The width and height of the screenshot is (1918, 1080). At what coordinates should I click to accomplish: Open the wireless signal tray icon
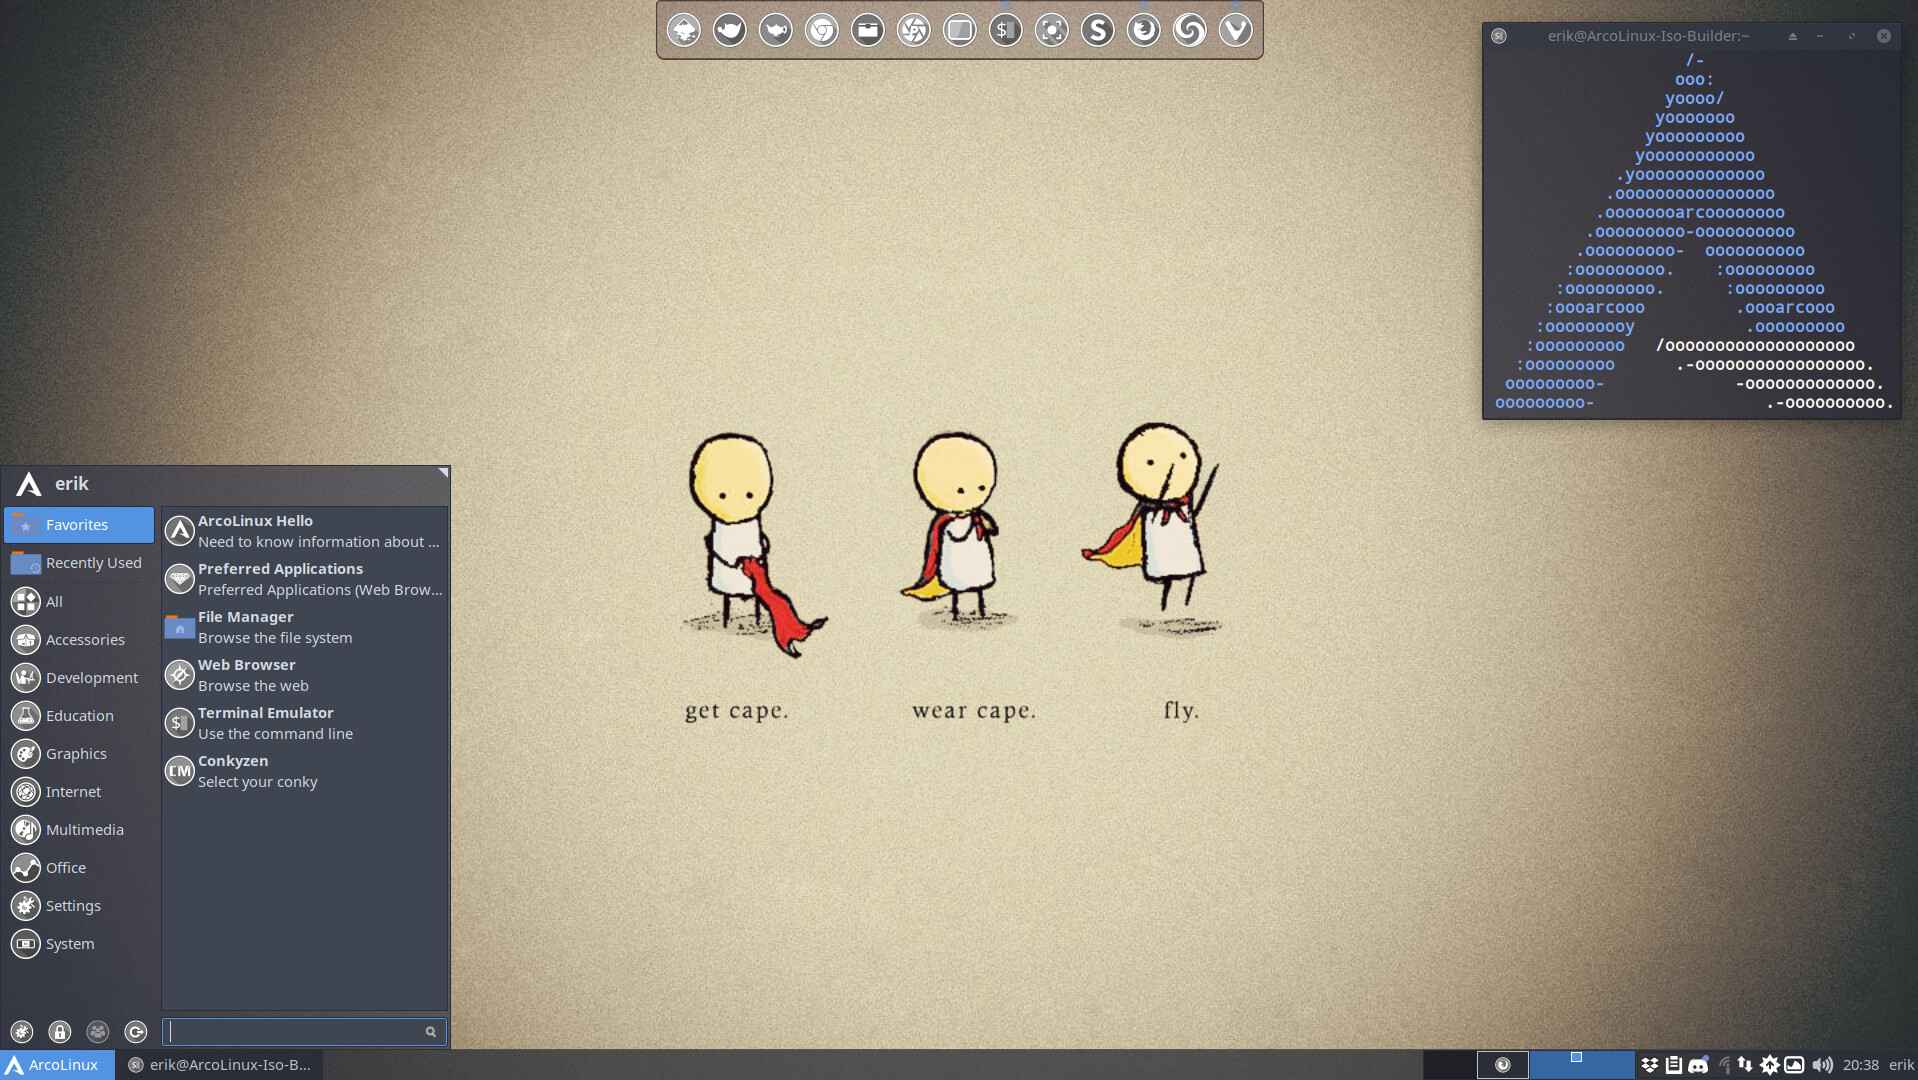click(x=1724, y=1065)
